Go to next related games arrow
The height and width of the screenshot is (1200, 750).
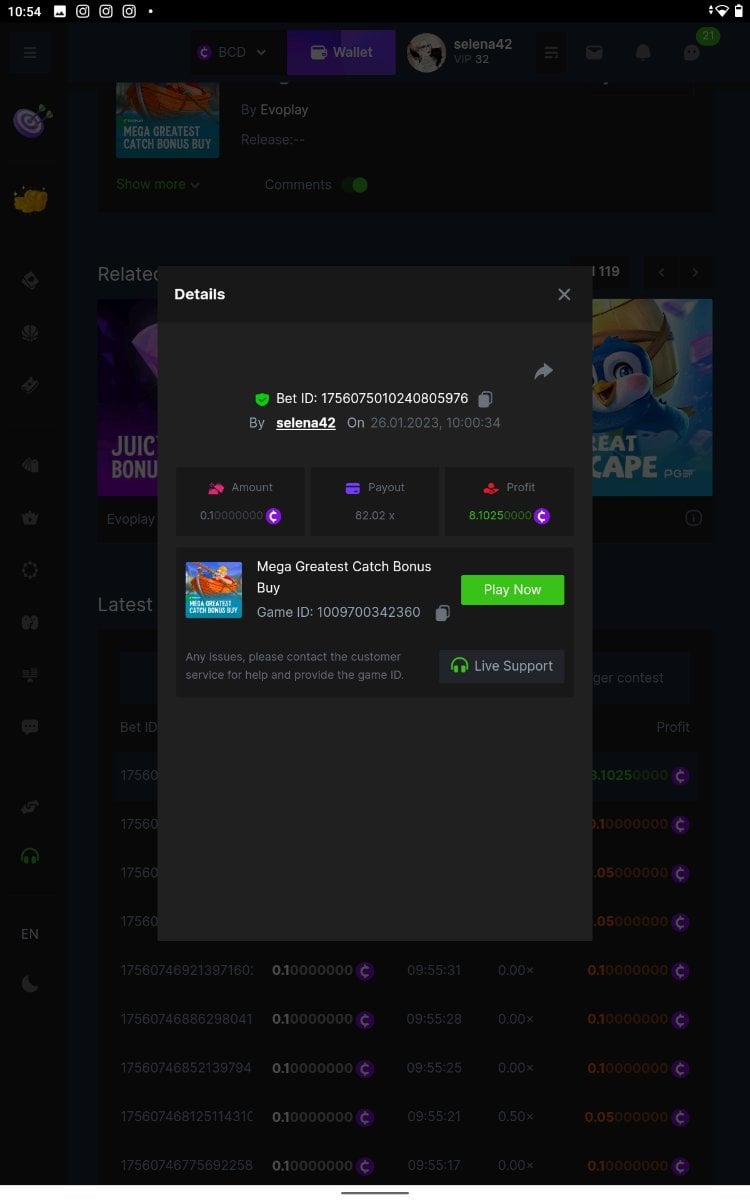pos(695,272)
